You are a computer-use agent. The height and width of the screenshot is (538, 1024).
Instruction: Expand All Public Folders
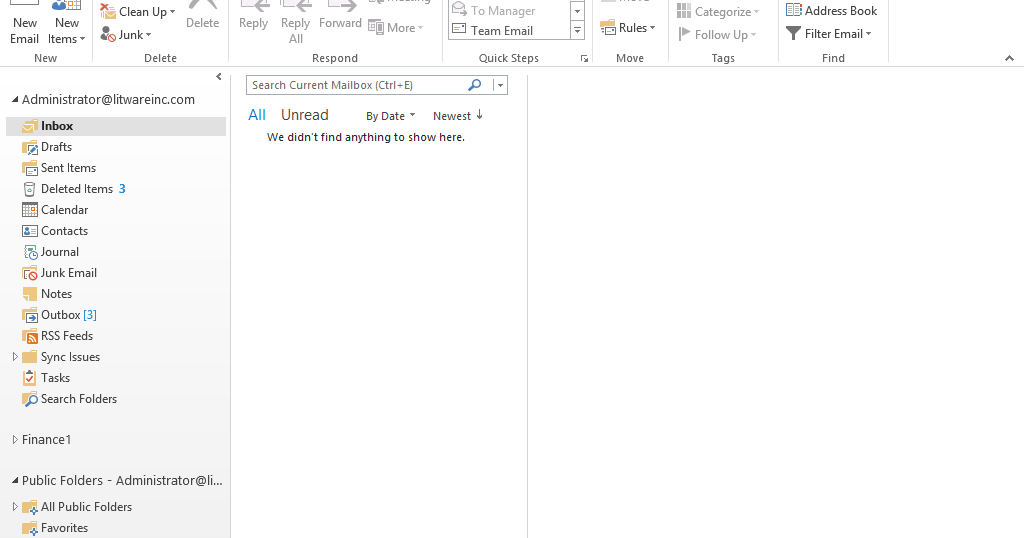point(15,507)
